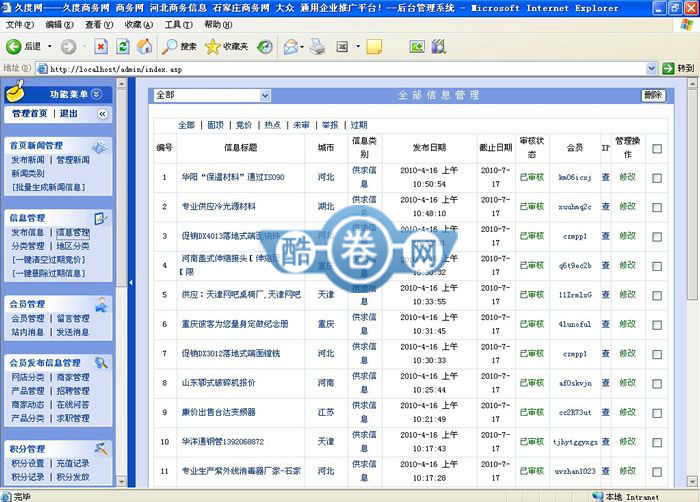Viewport: 700px width, 502px height.
Task: Open the 文件(F) menu
Action: [x=20, y=25]
